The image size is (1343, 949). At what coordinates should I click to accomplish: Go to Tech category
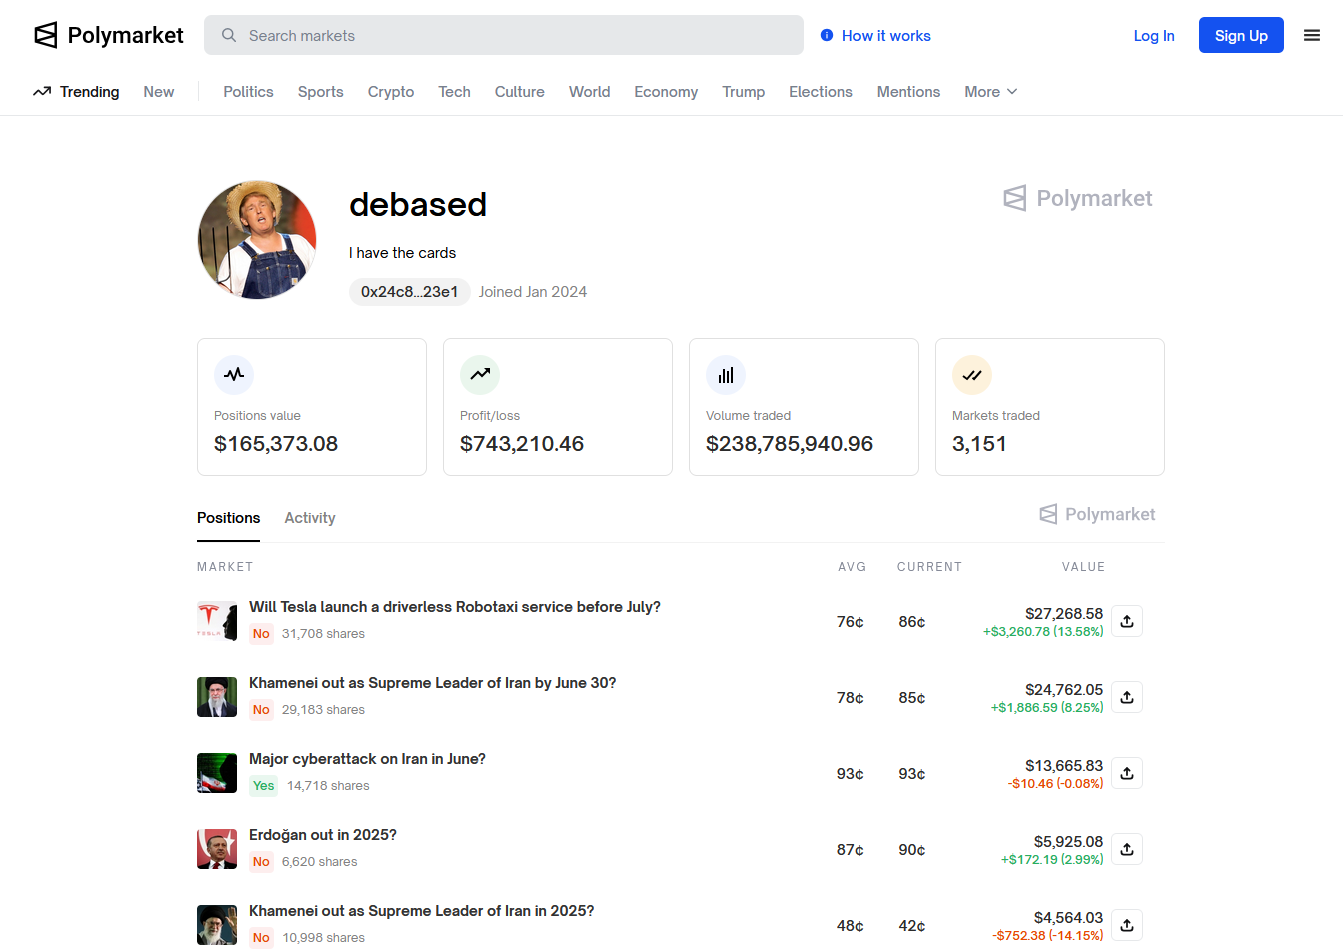[x=454, y=91]
